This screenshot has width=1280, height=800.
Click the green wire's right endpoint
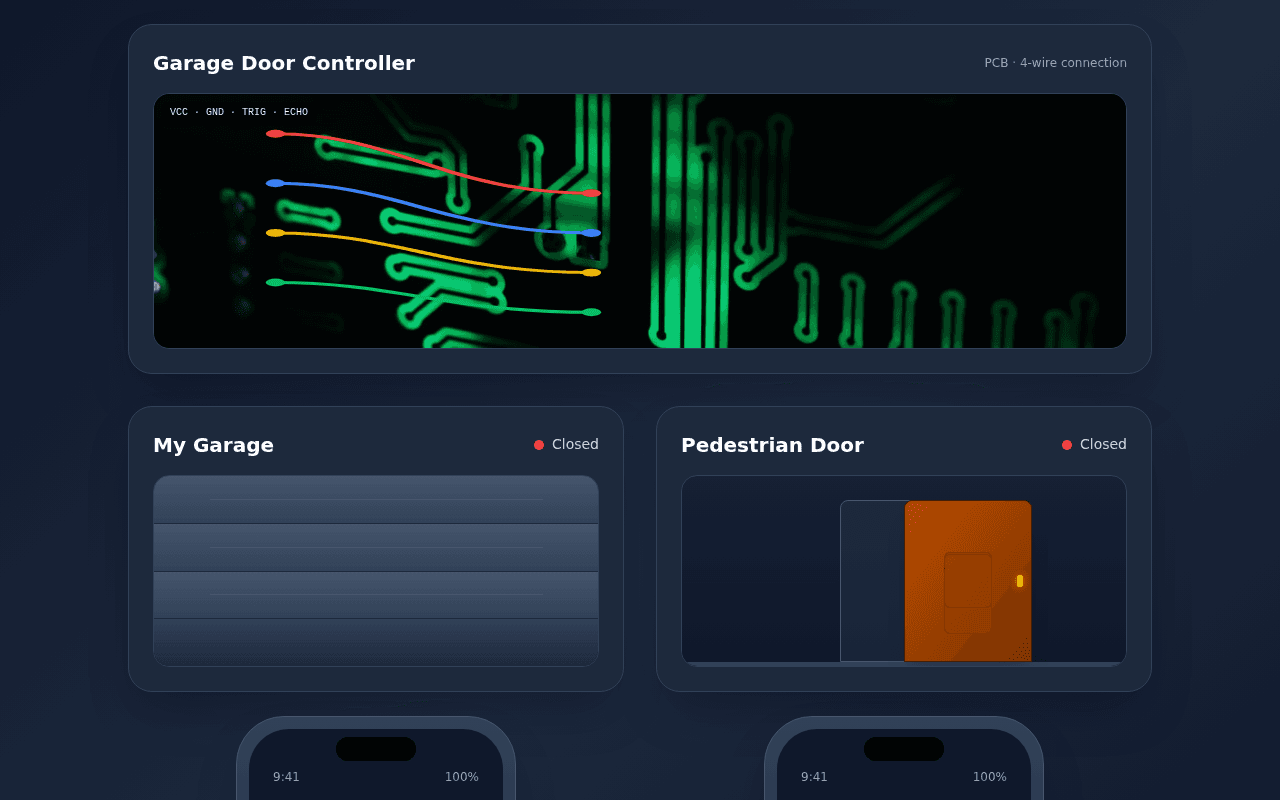(592, 312)
